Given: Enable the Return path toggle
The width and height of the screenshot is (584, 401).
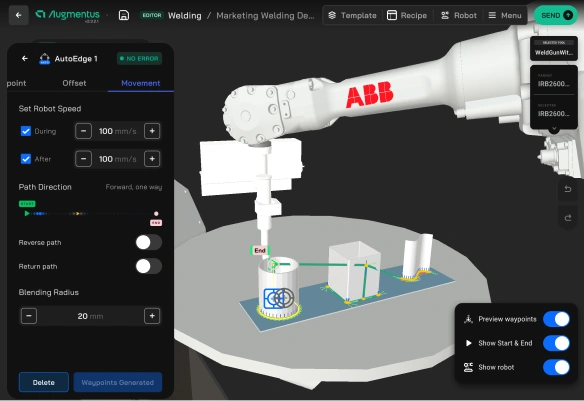Looking at the screenshot, I should point(149,266).
